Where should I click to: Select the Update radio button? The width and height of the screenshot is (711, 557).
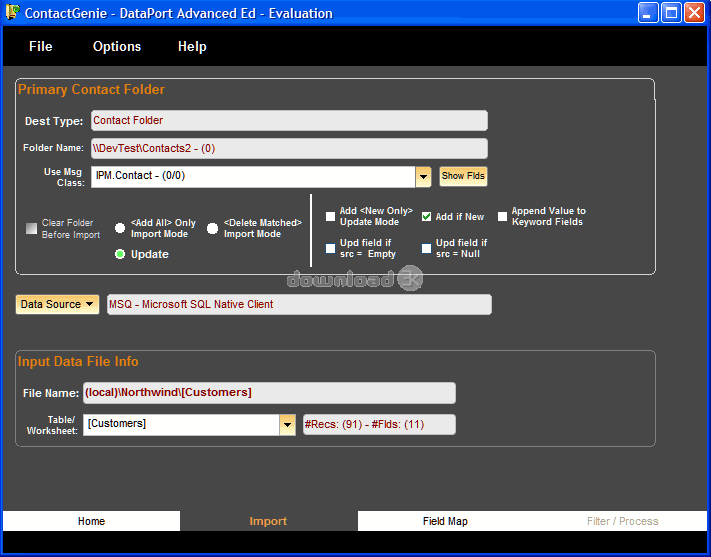click(x=120, y=254)
